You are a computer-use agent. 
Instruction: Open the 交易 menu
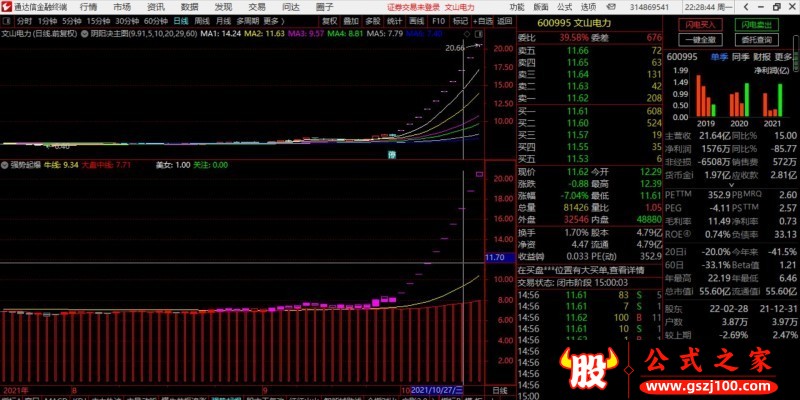[x=257, y=7]
